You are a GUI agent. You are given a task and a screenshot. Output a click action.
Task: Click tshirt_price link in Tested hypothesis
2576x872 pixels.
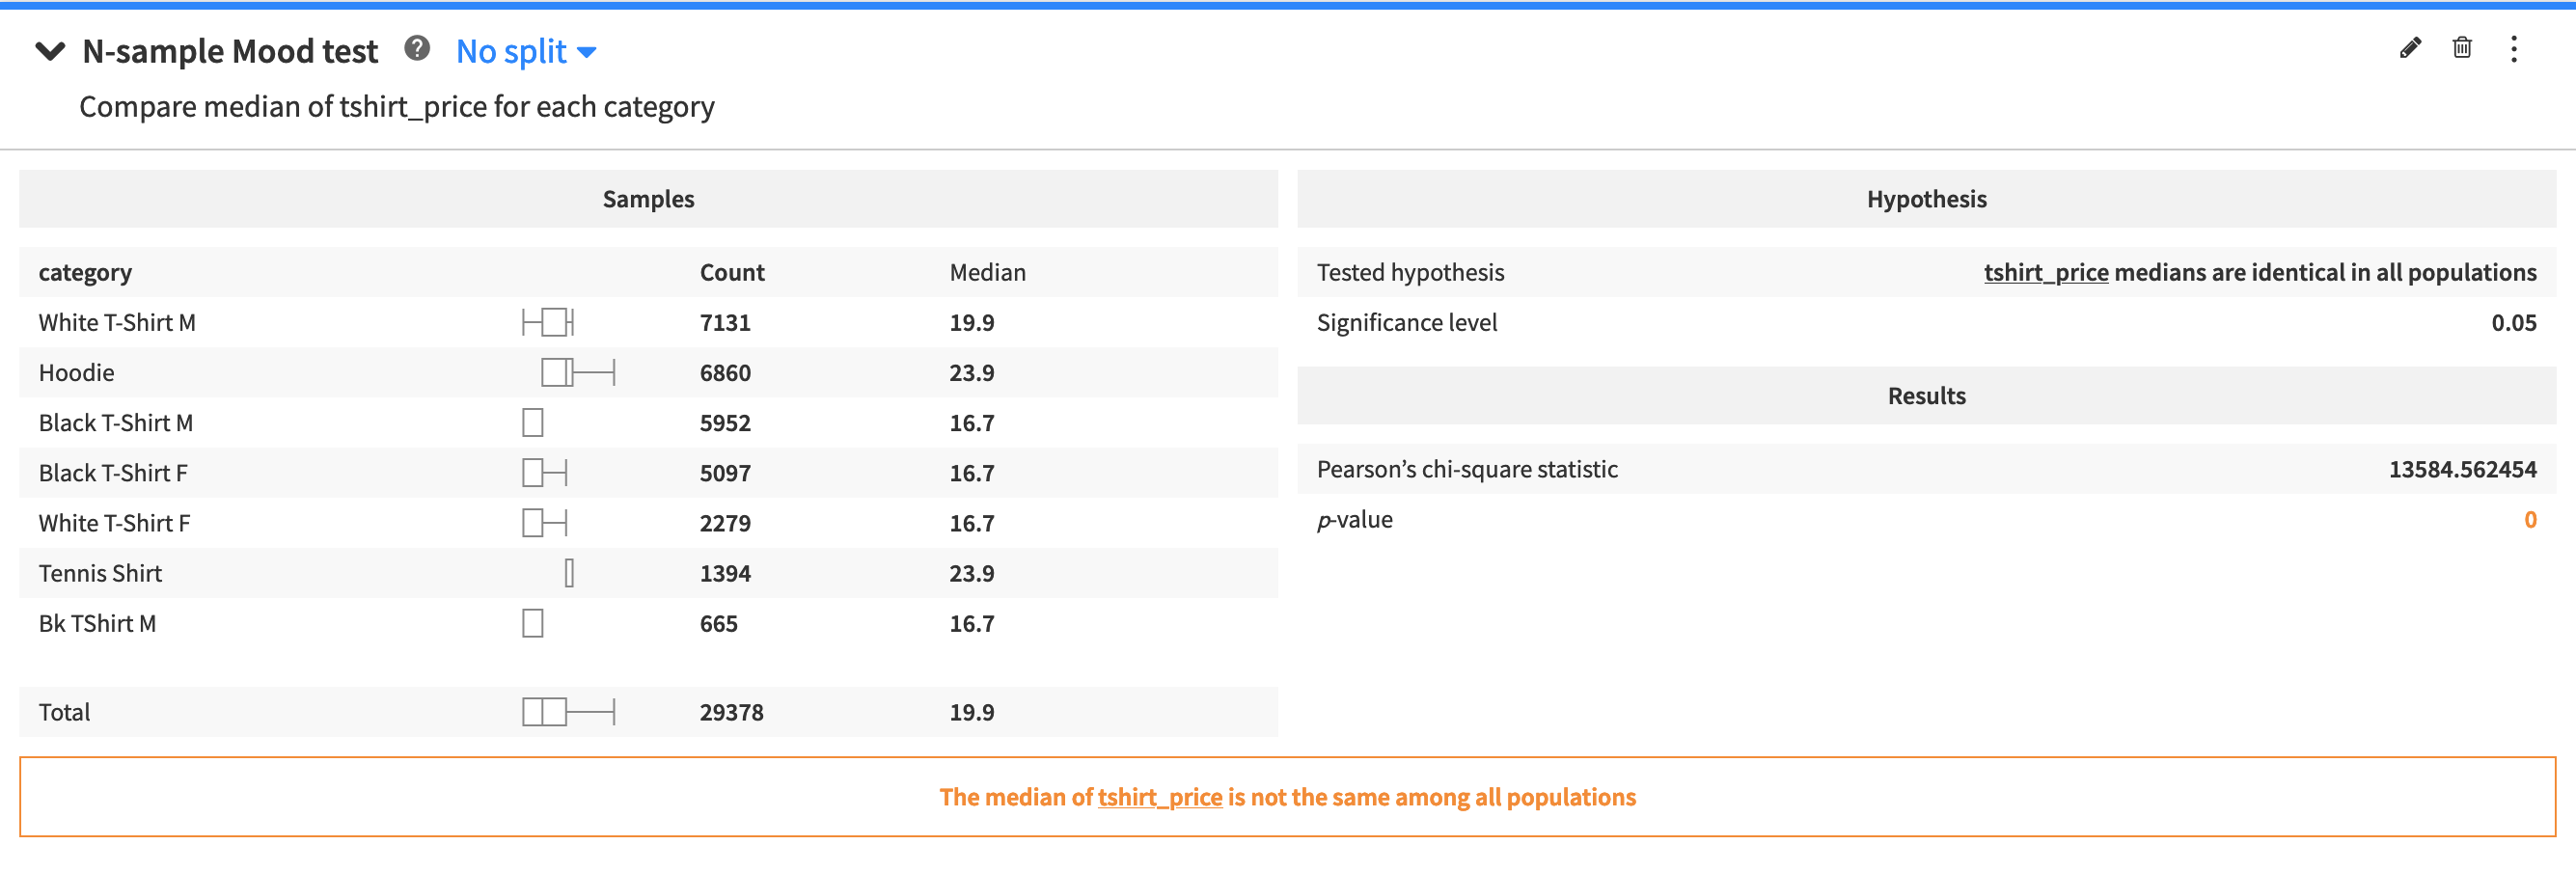(x=2045, y=272)
